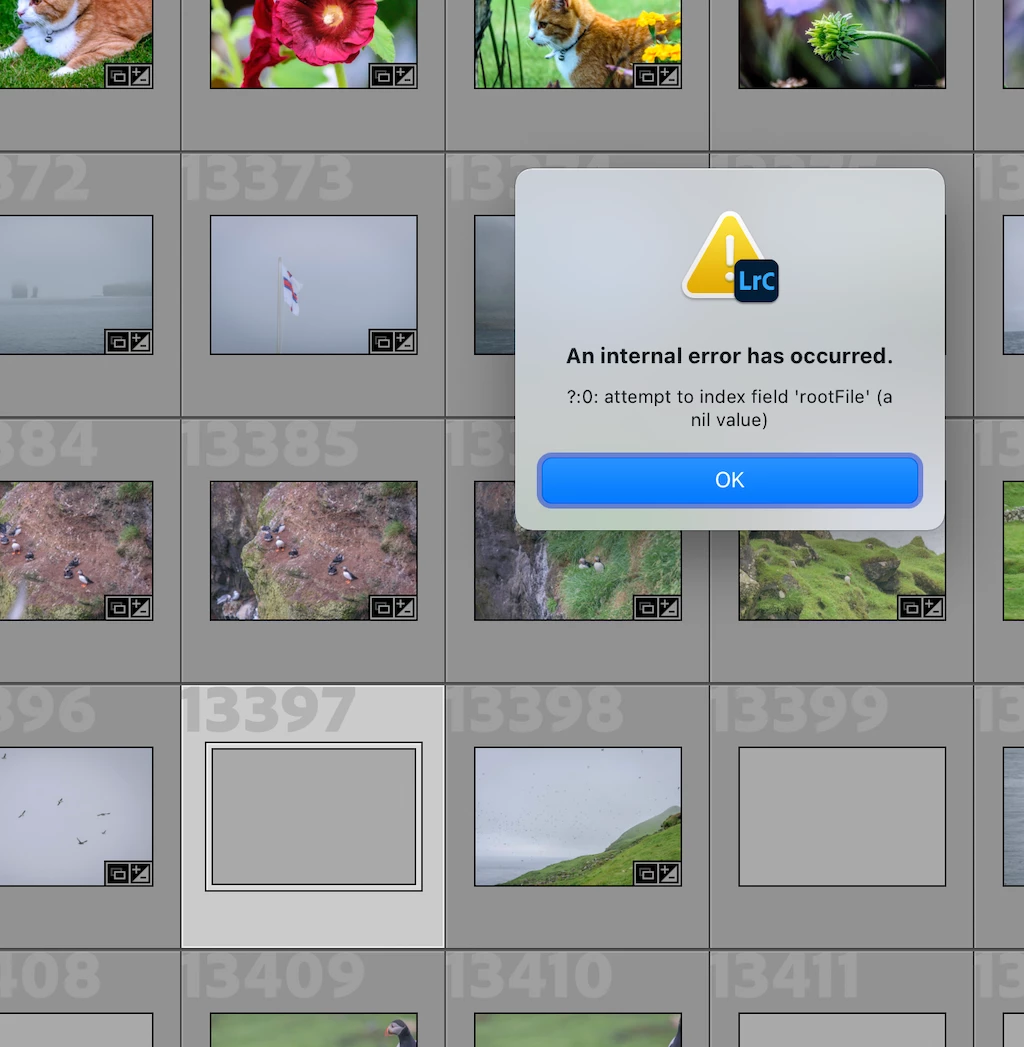Select the green mossy rocks thumbnail
1024x1047 pixels.
(842, 576)
